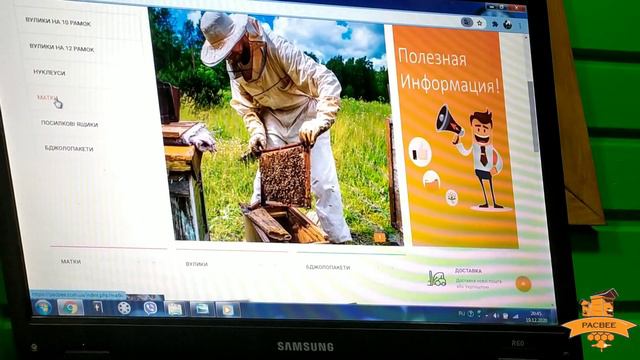Image resolution: width=640 pixels, height=360 pixels.
Task: Click the volume speaker icon in the tray
Action: [496, 315]
